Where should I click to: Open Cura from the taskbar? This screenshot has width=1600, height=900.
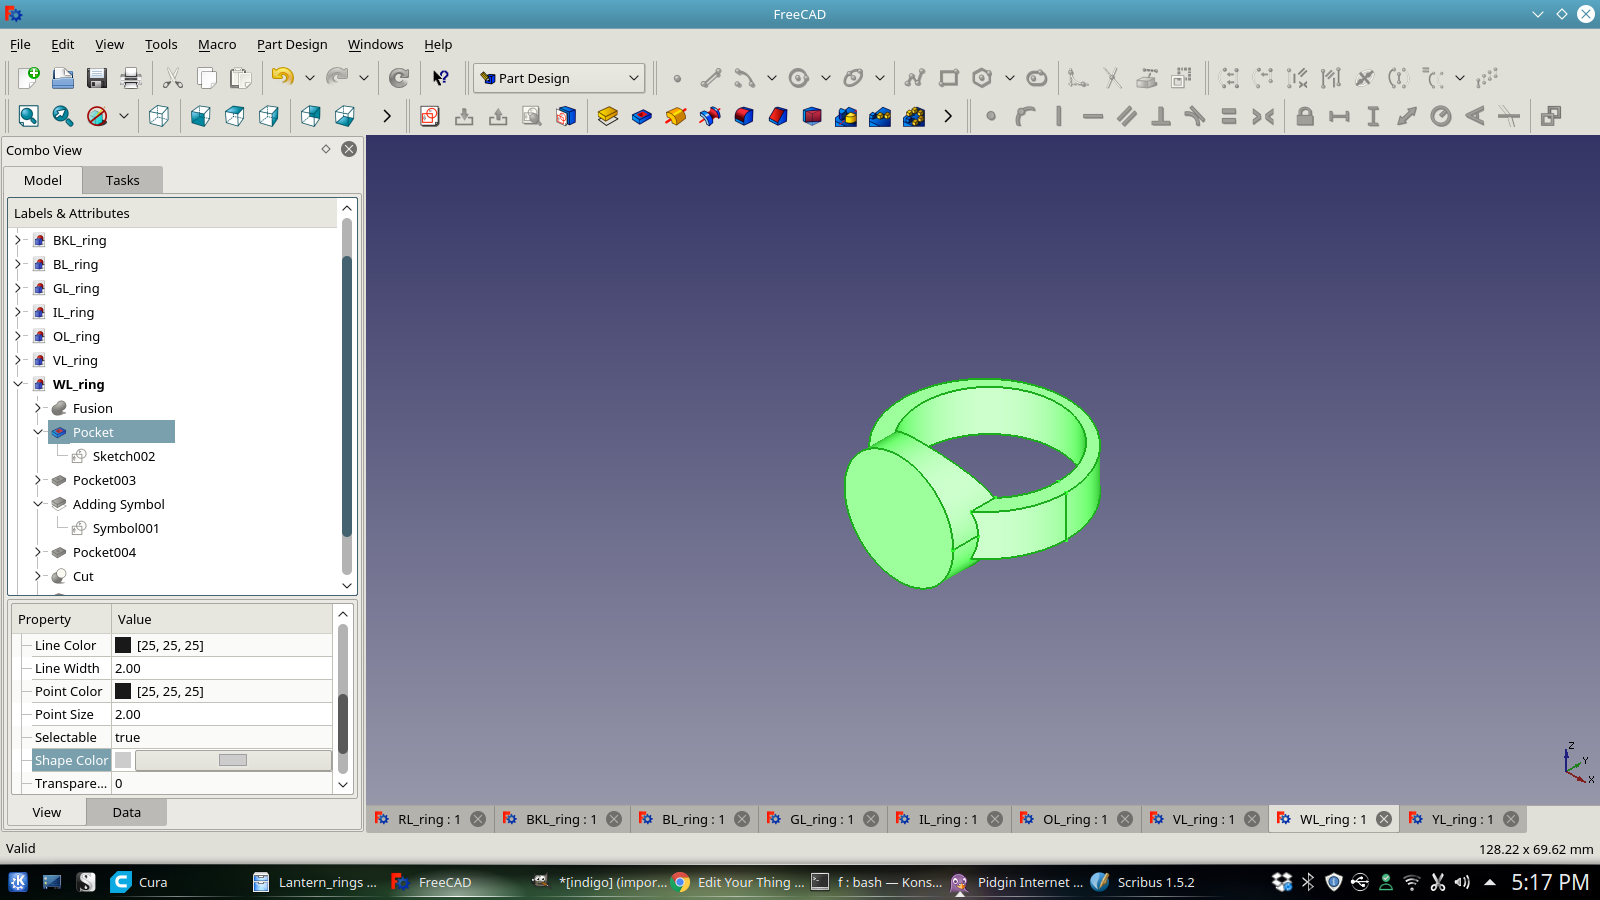(138, 882)
